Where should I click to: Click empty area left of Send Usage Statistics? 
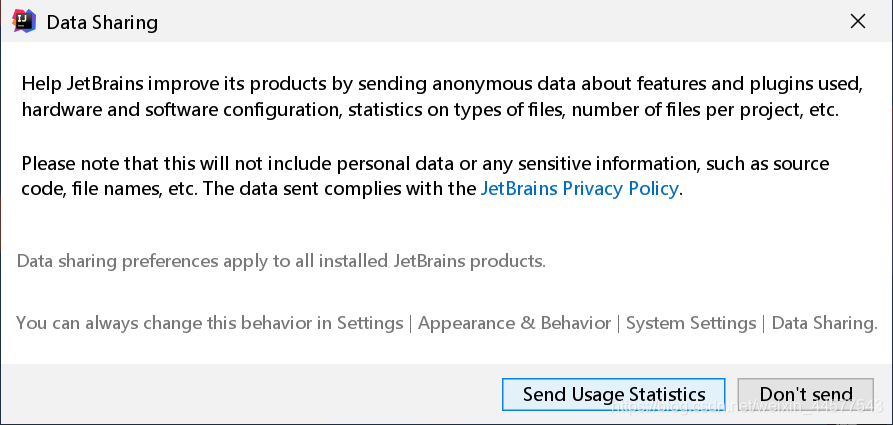(x=250, y=394)
